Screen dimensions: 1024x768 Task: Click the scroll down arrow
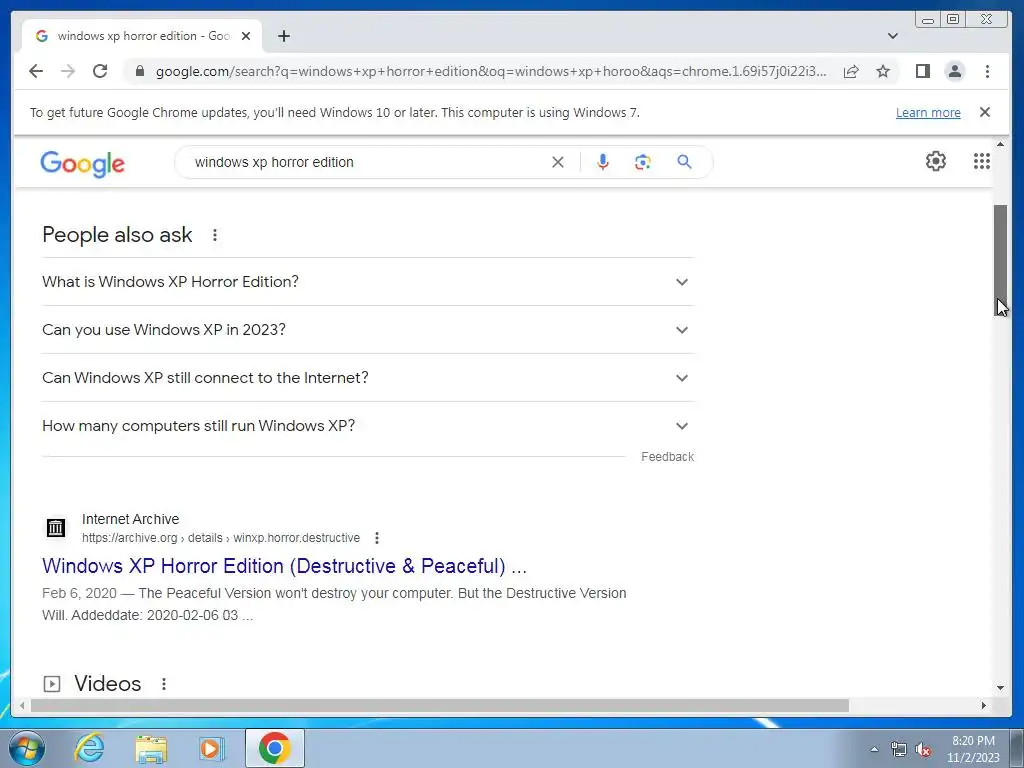point(1000,688)
